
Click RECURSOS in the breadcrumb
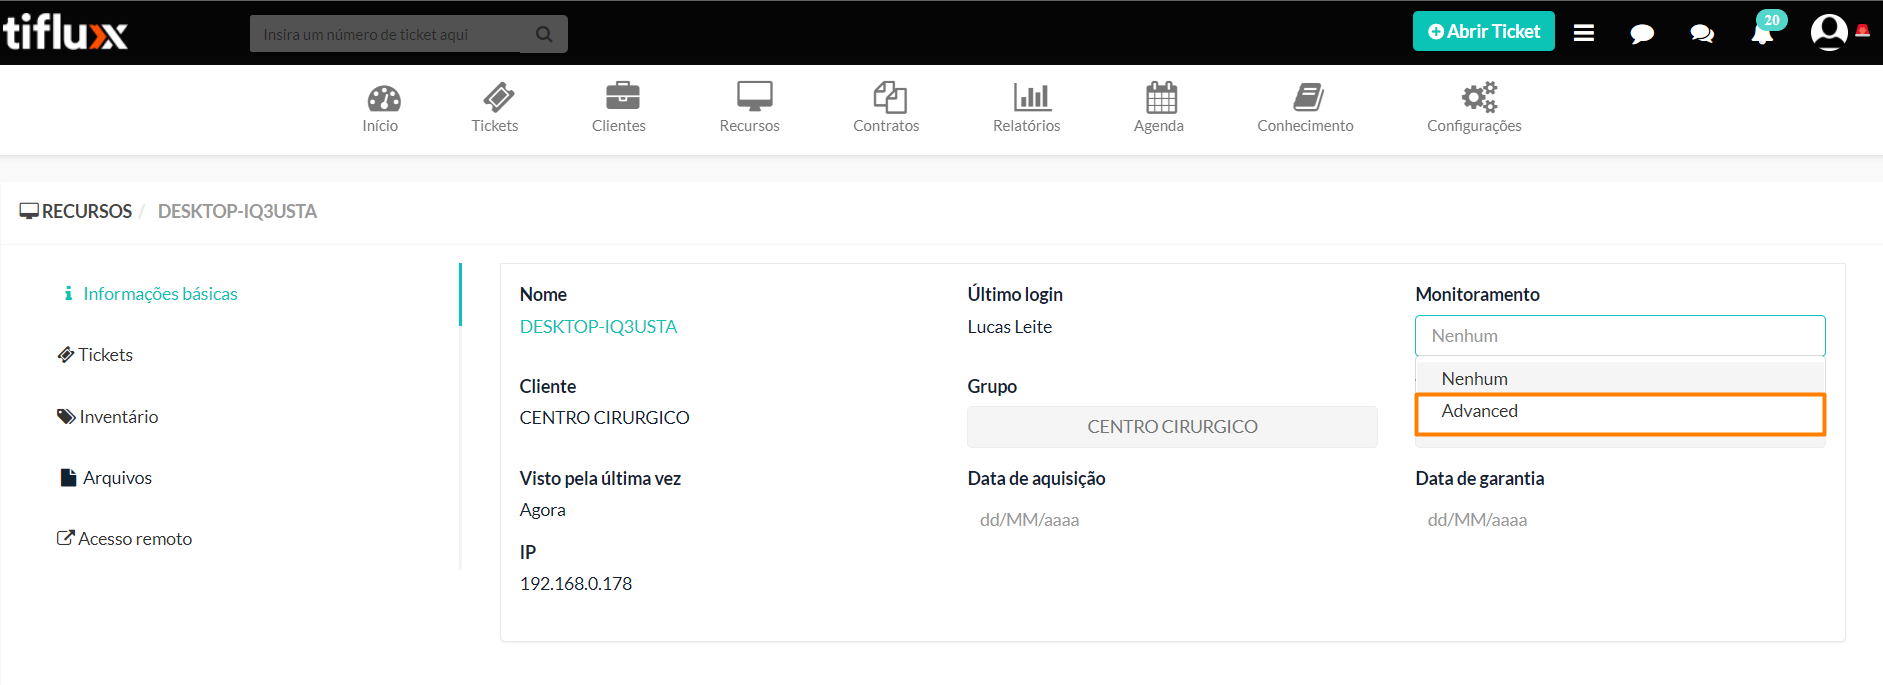tap(86, 211)
